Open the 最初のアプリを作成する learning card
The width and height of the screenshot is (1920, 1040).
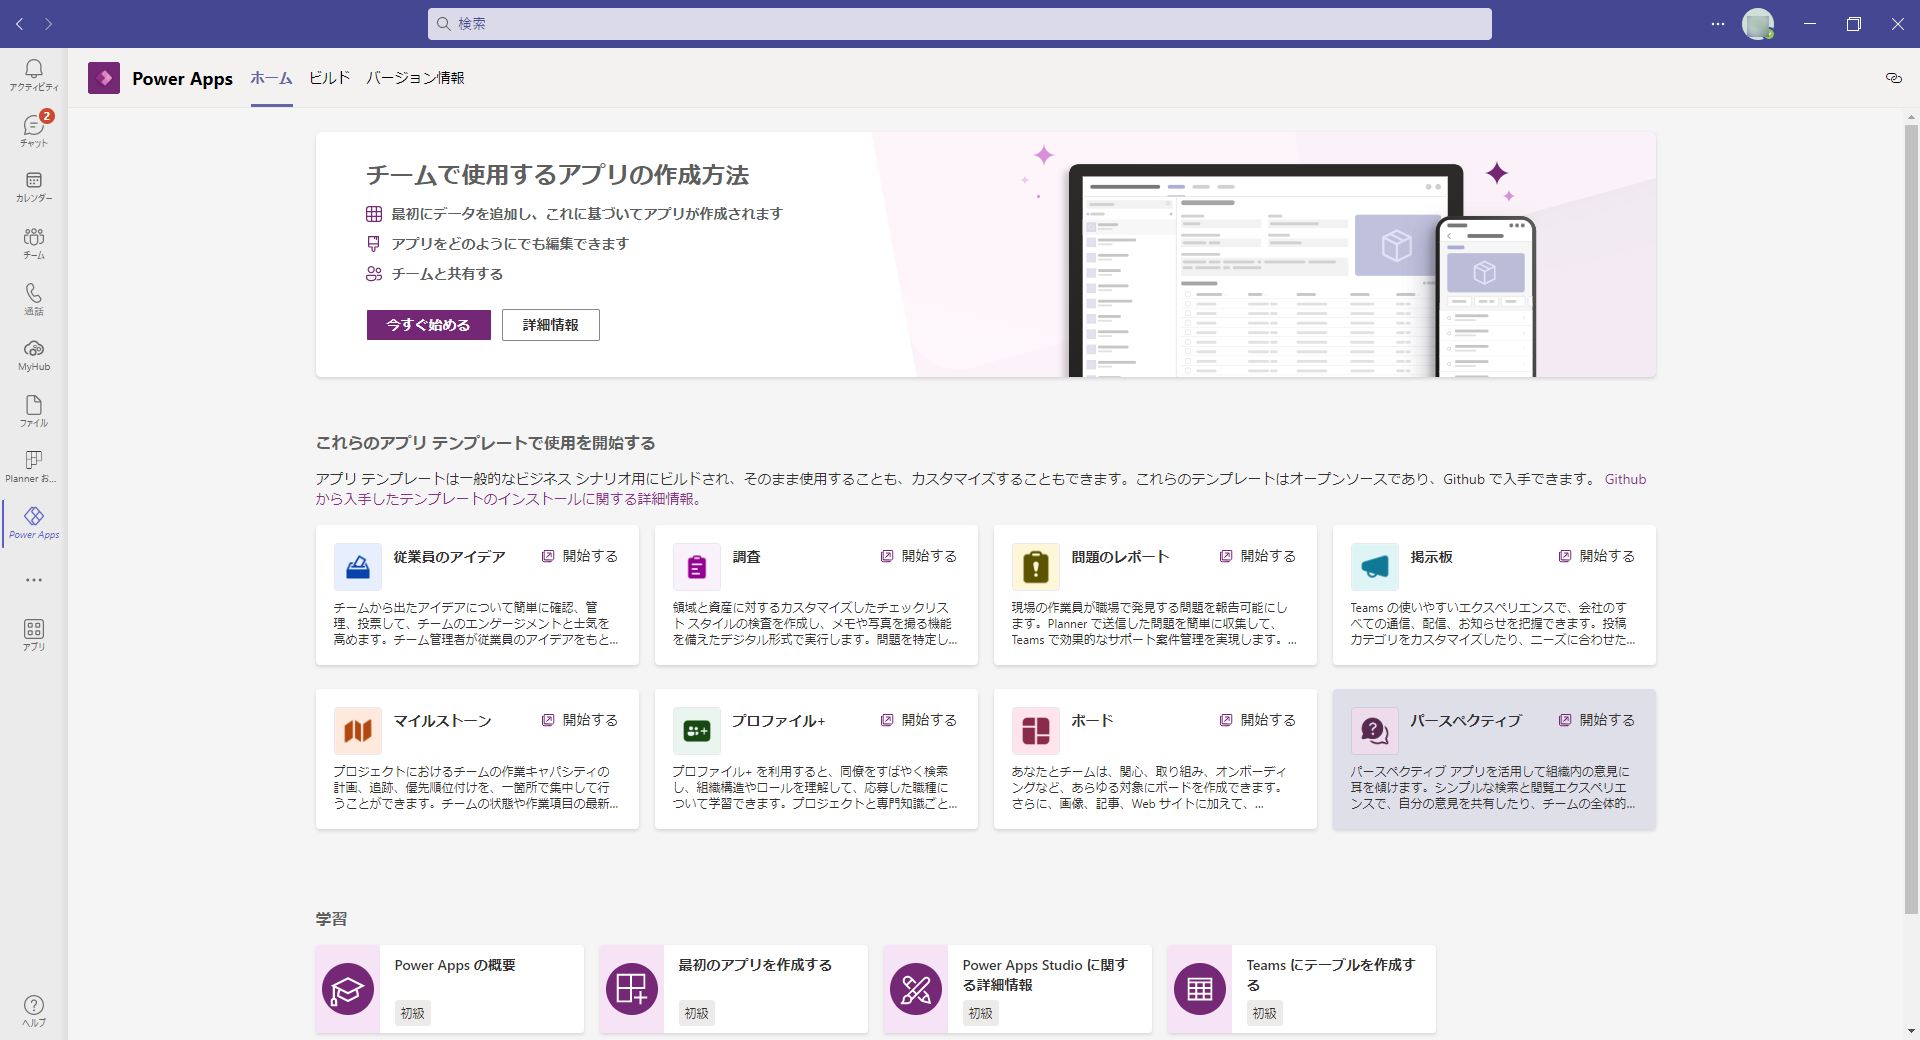coord(734,989)
